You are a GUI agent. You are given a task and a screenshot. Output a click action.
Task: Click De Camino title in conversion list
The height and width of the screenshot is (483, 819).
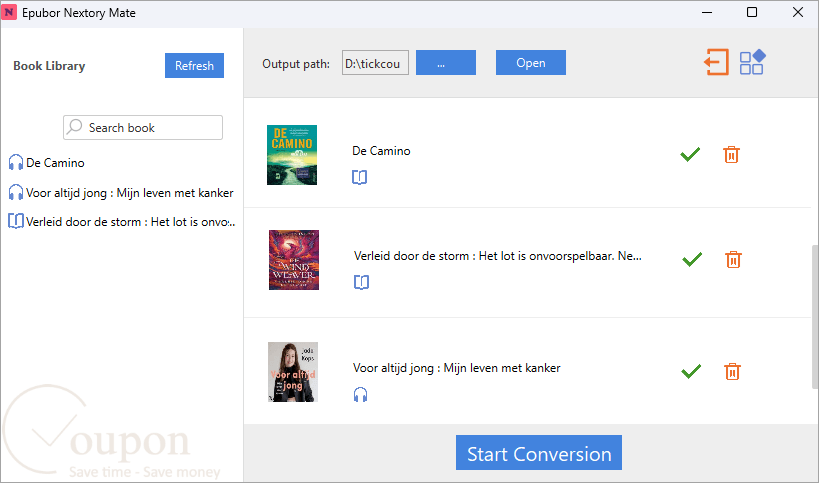coord(381,151)
